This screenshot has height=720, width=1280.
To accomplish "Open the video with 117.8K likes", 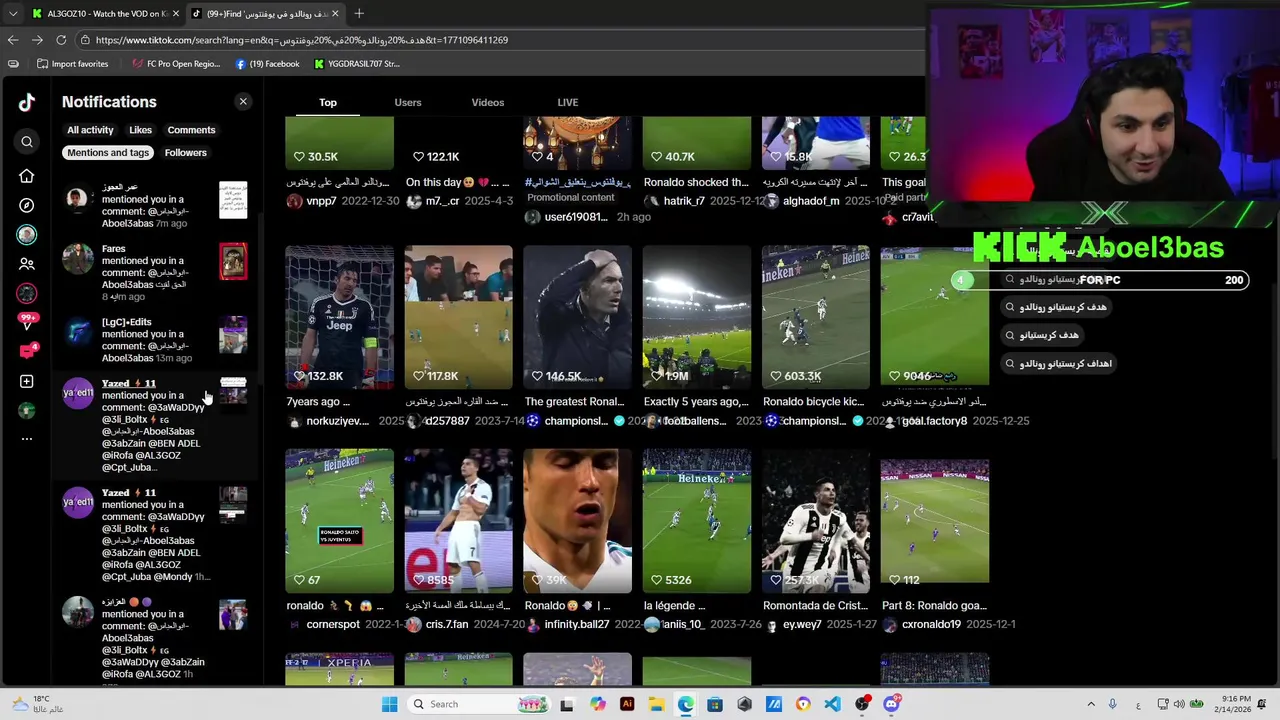I will click(x=458, y=317).
